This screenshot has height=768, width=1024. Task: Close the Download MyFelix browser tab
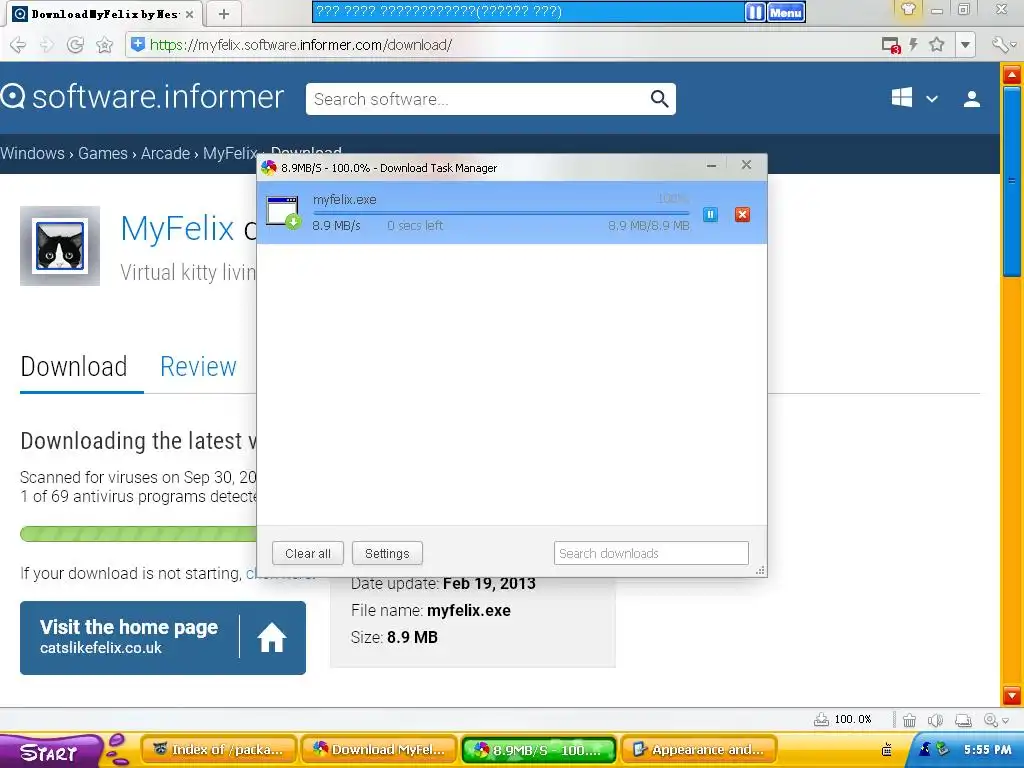(189, 14)
